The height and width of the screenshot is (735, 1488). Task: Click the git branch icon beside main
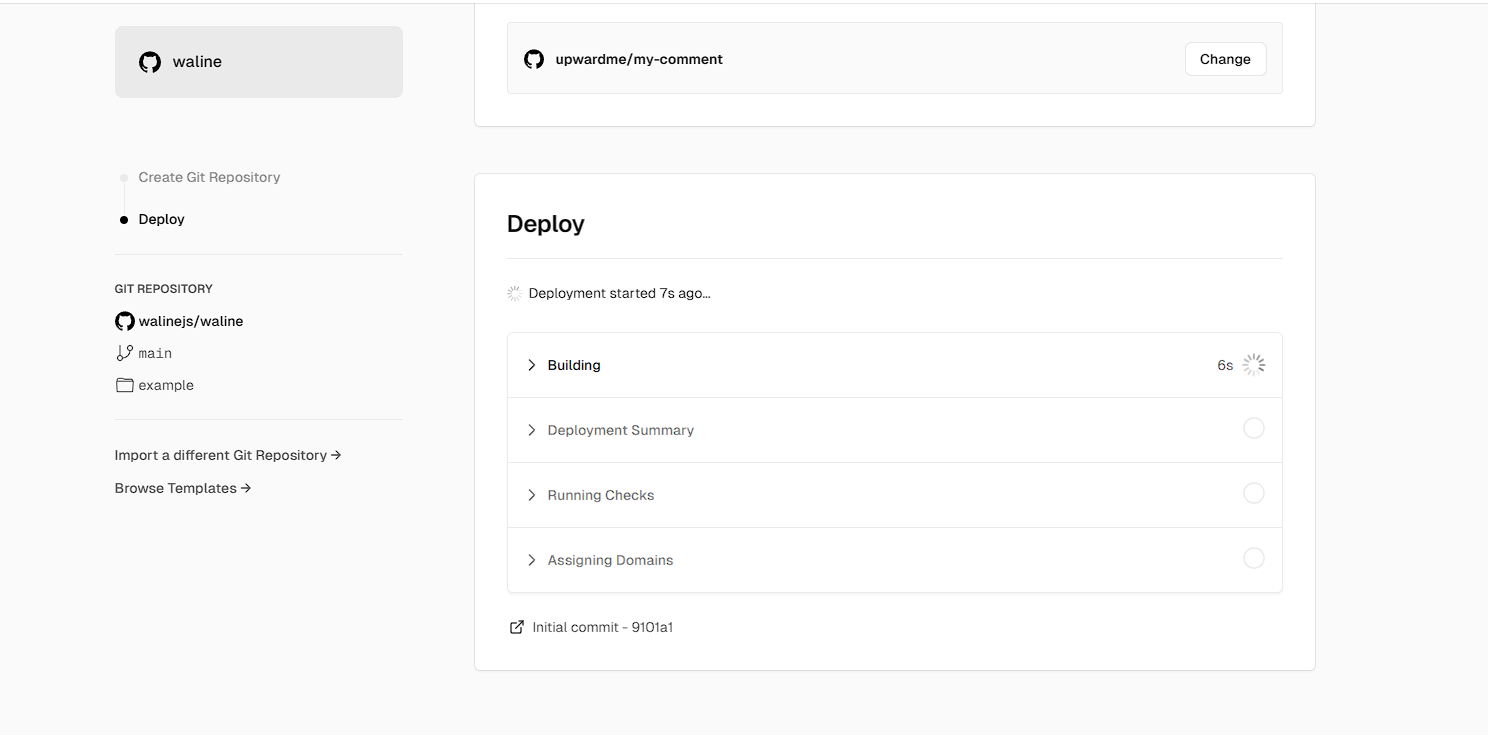pos(125,353)
